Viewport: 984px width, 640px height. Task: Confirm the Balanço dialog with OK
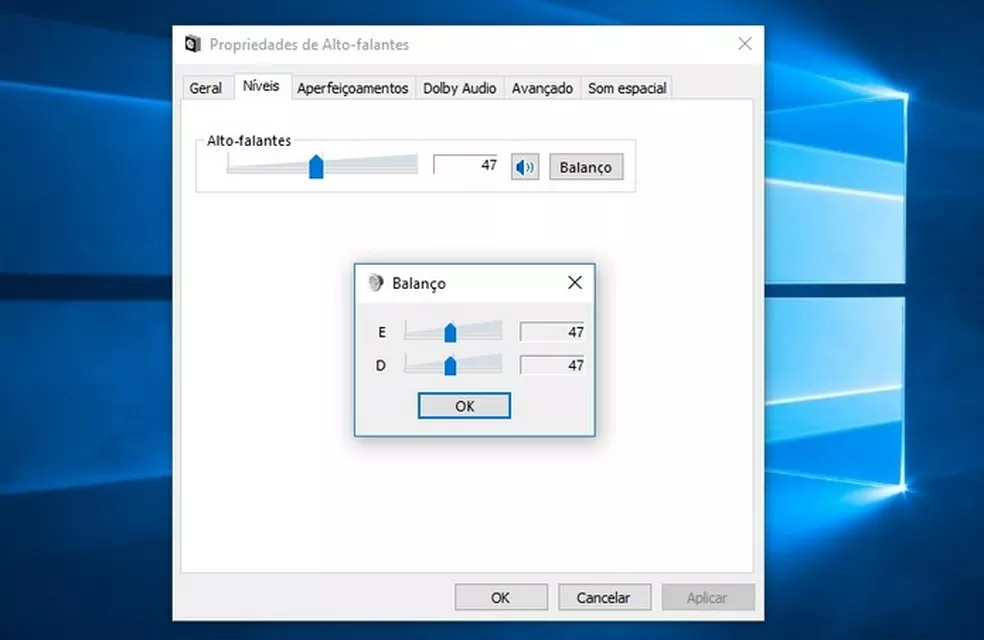point(464,406)
